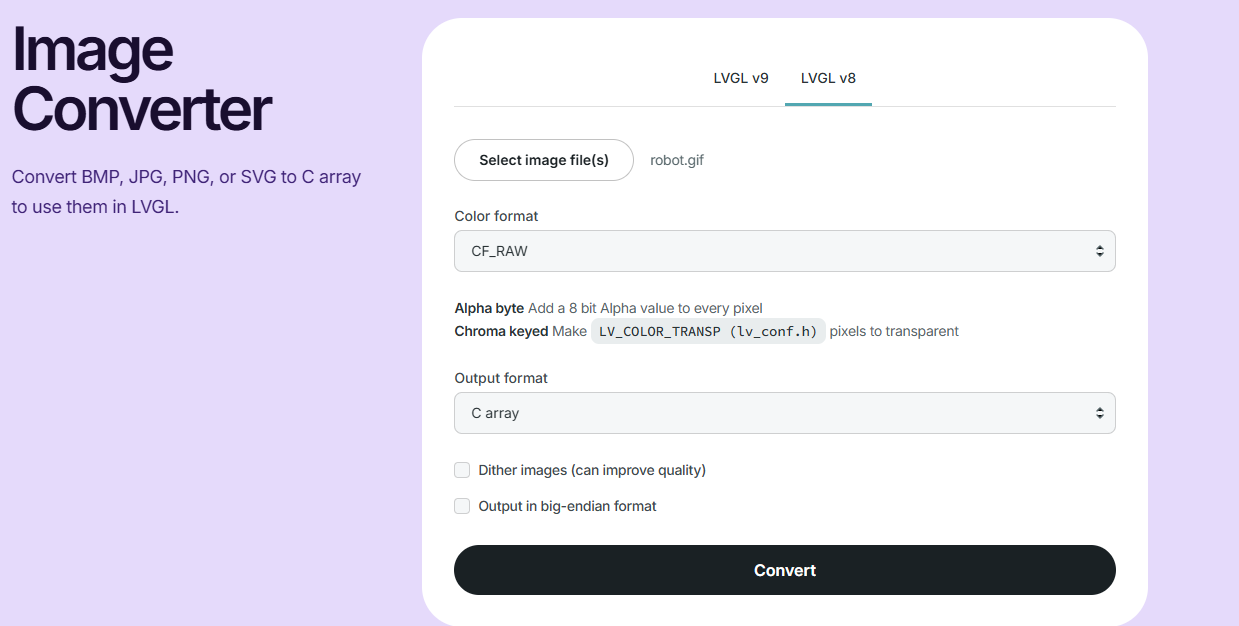Viewport: 1239px width, 626px height.
Task: Click the "Output in big-endian format" label text
Action: point(567,506)
